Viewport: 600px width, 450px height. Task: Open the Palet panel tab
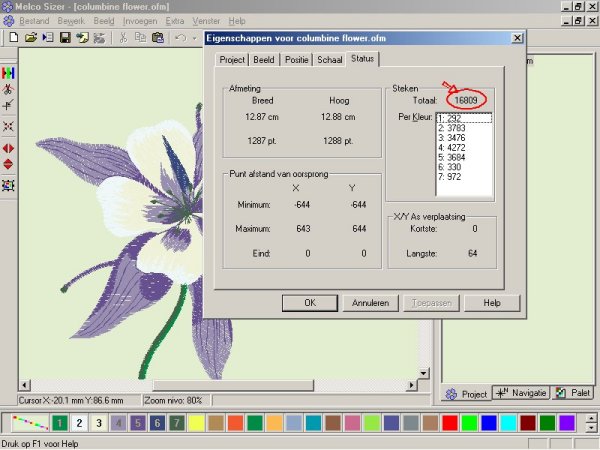pyautogui.click(x=572, y=393)
